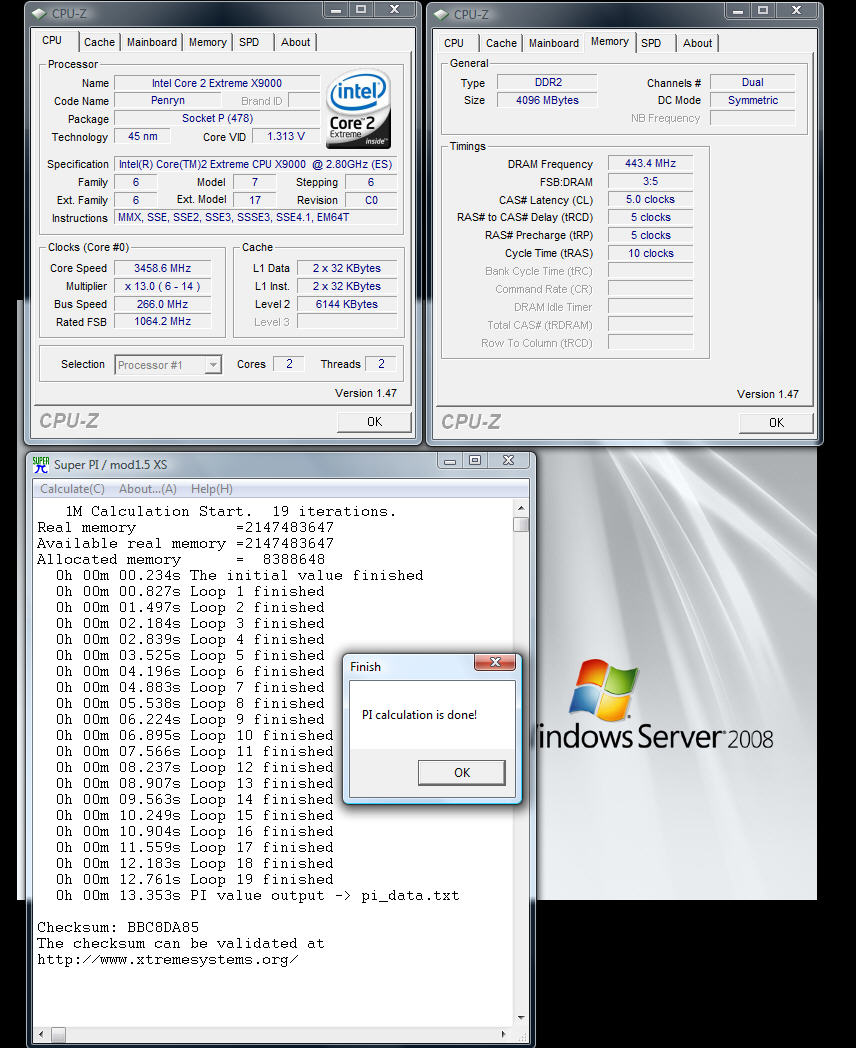Open the Processor #1 selection dropdown

coord(213,365)
